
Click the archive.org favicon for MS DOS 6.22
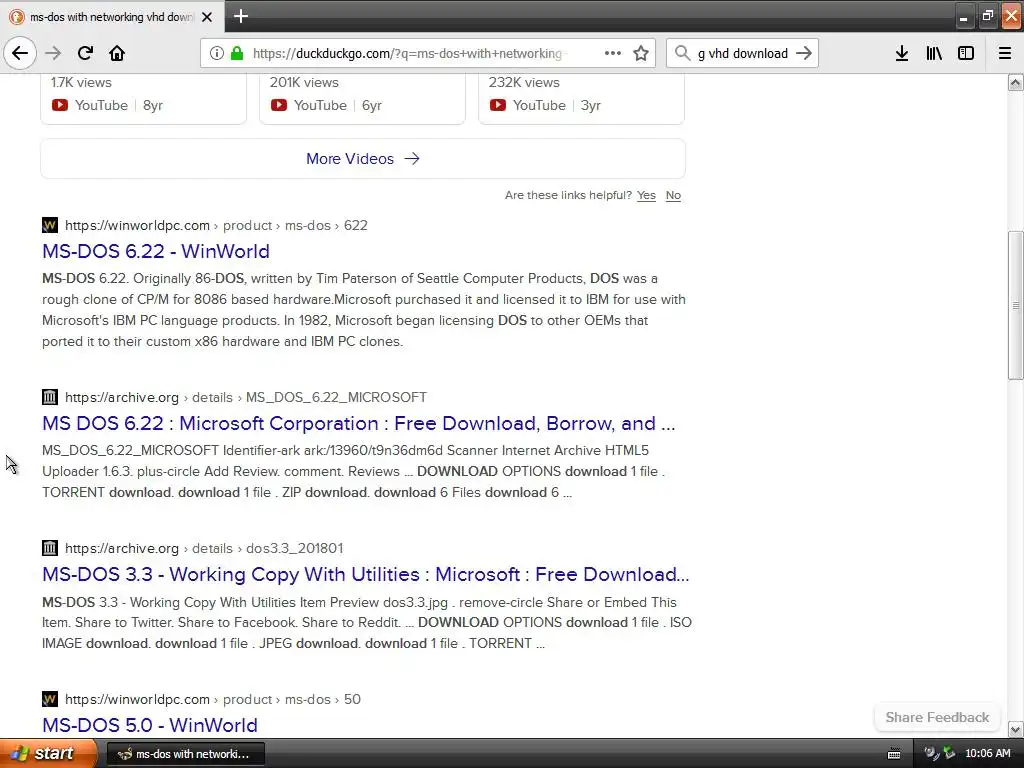click(x=50, y=397)
